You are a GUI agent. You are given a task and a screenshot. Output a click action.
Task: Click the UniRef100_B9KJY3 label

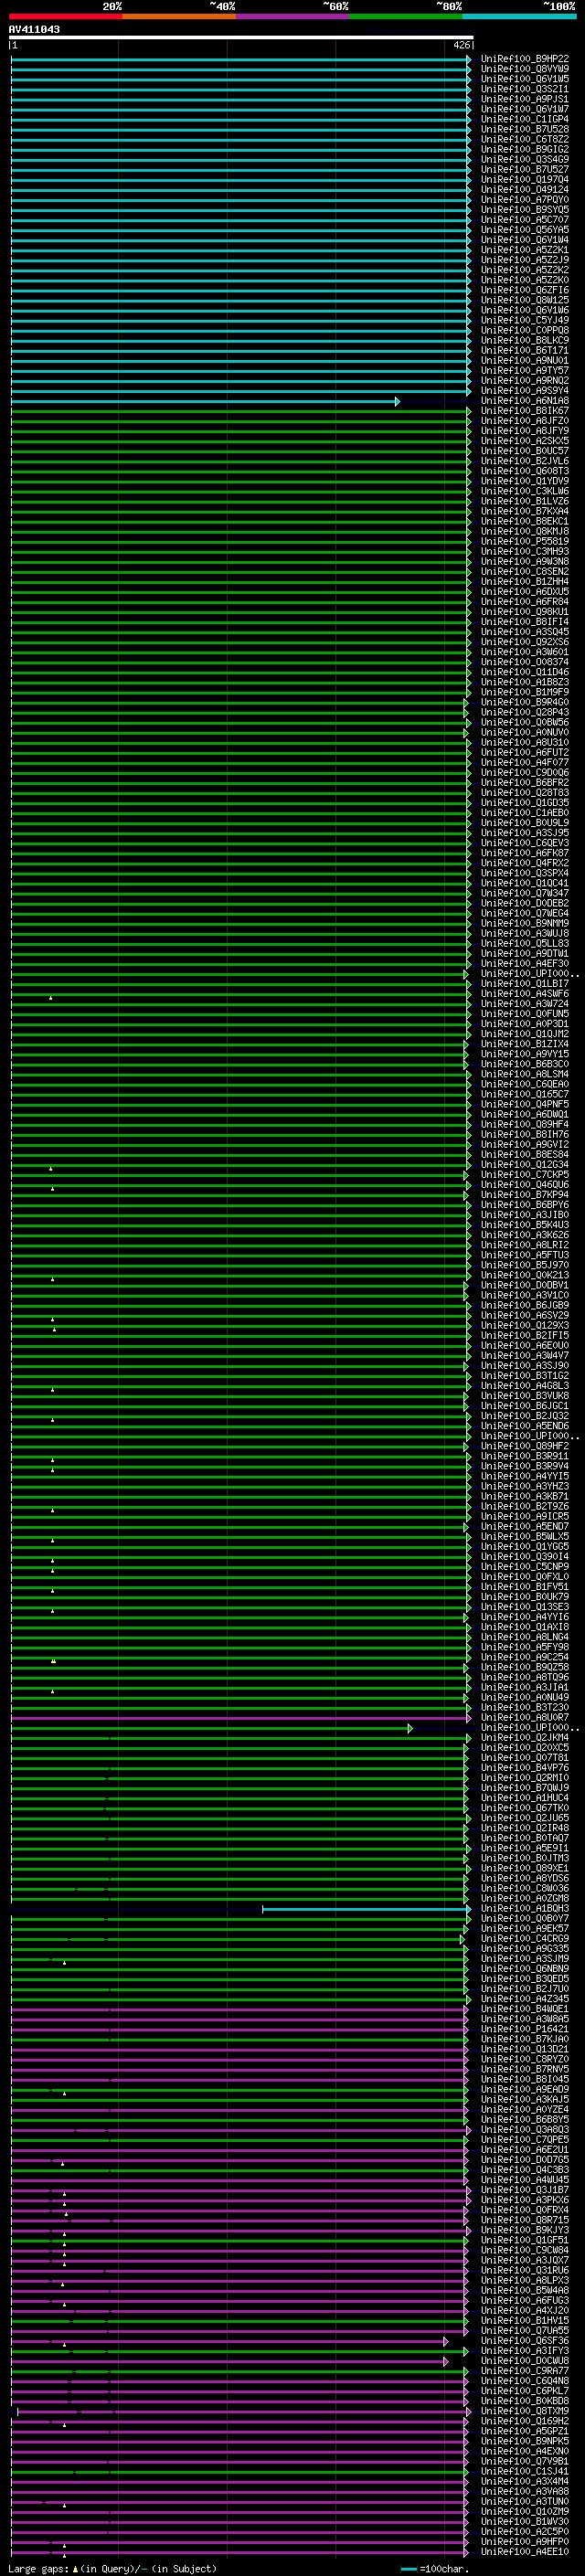click(525, 2230)
